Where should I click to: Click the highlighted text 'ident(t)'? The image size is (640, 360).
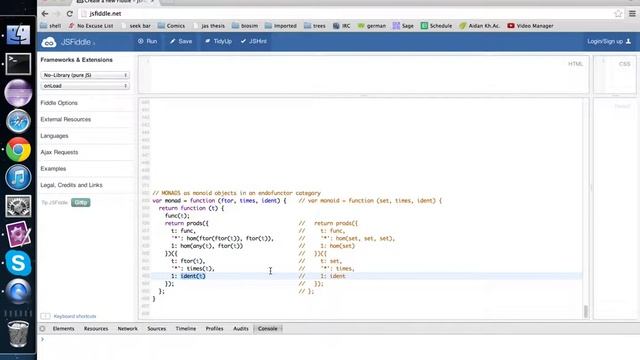click(193, 276)
